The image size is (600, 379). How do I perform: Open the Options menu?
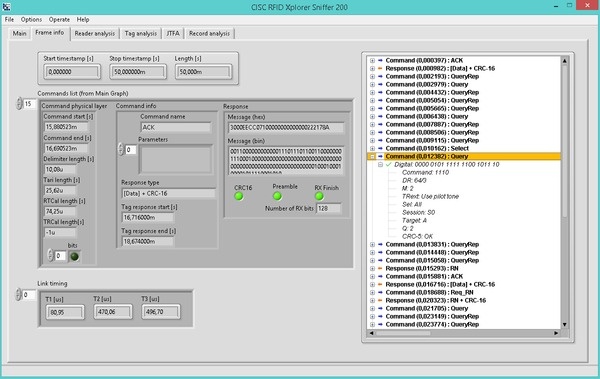31,20
